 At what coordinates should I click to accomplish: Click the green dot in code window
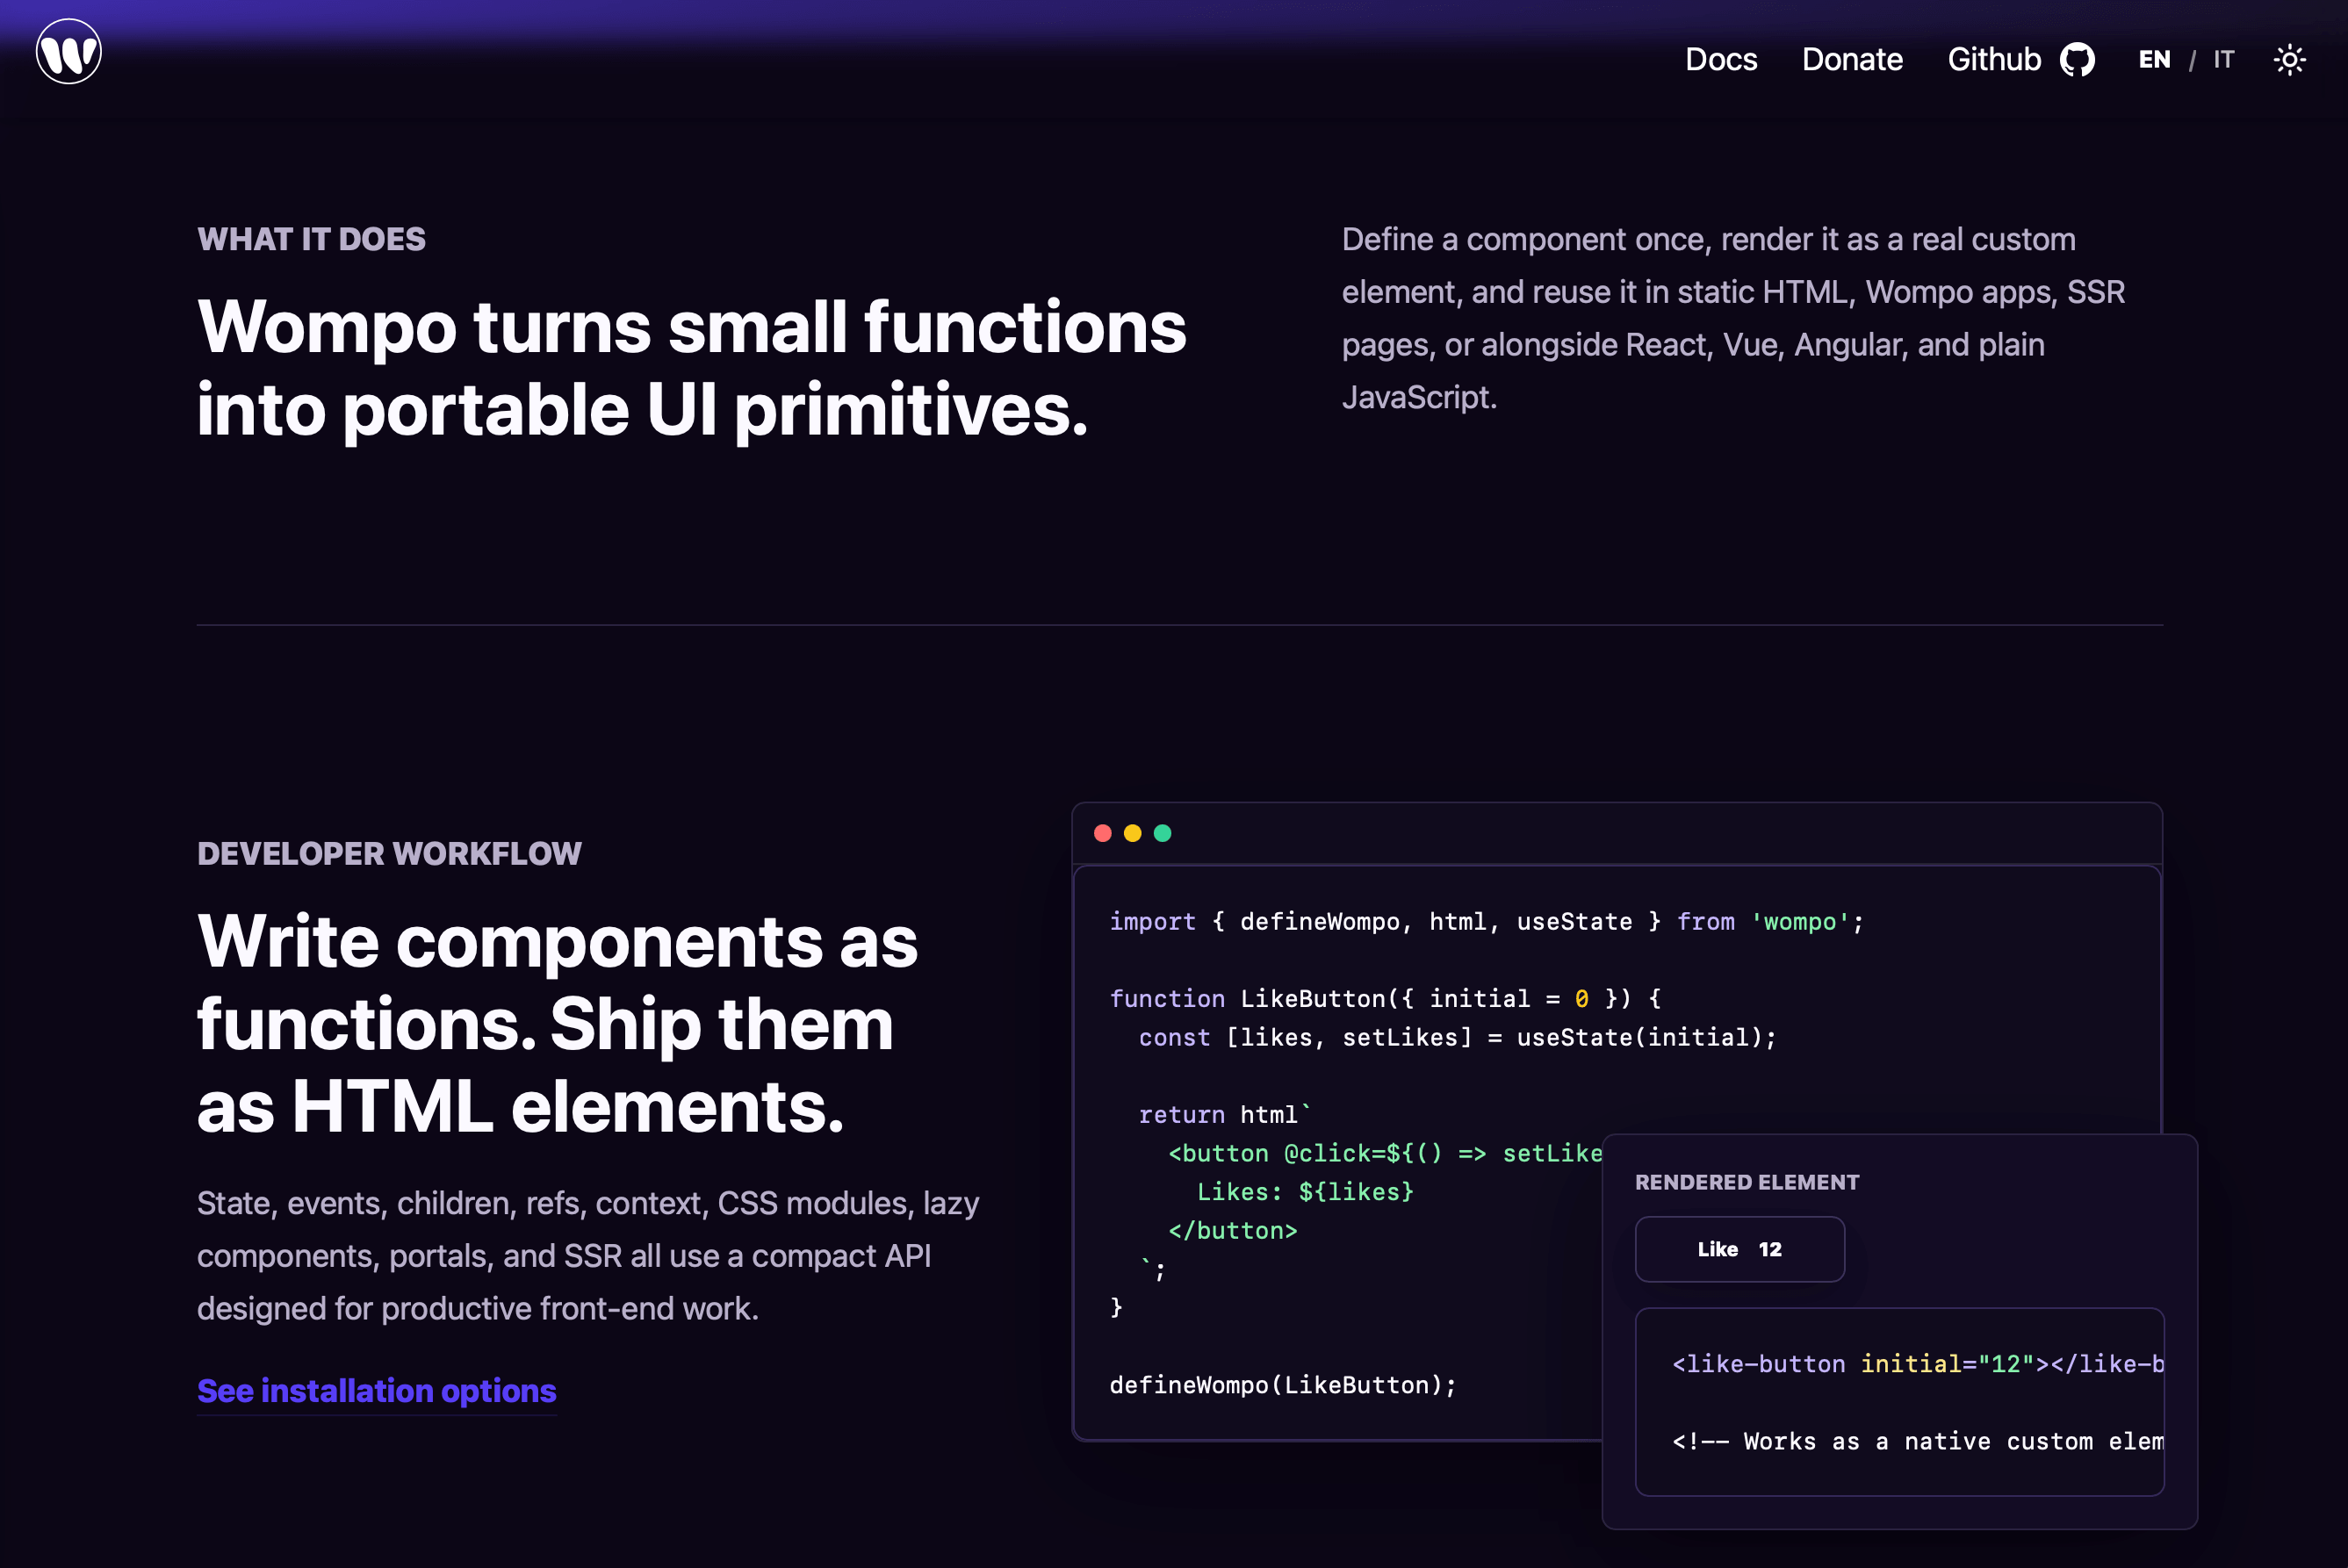coord(1162,833)
